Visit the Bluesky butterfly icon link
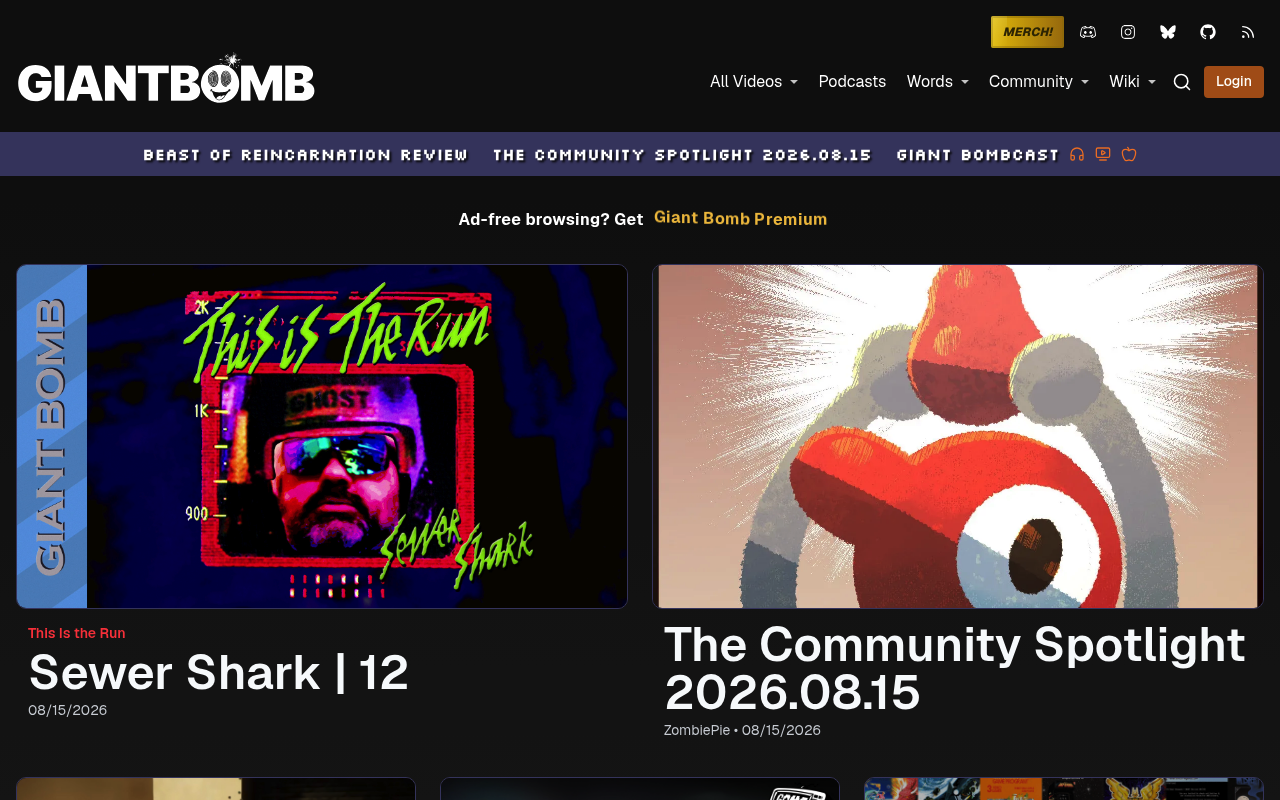This screenshot has width=1280, height=800. pyautogui.click(x=1168, y=32)
